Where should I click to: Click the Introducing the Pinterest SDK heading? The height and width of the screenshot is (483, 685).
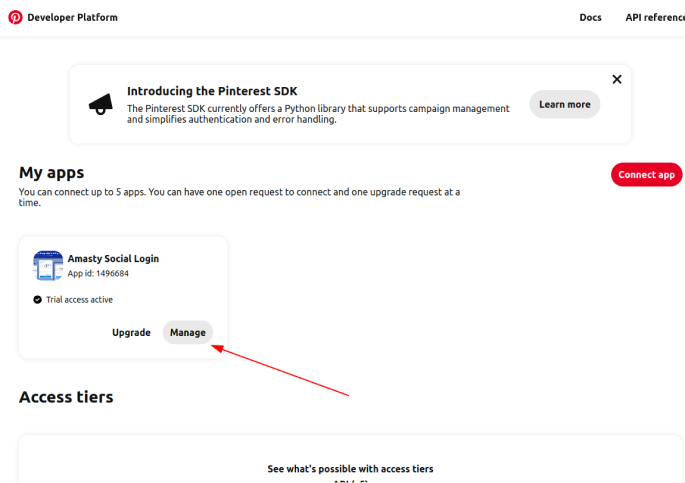(212, 91)
